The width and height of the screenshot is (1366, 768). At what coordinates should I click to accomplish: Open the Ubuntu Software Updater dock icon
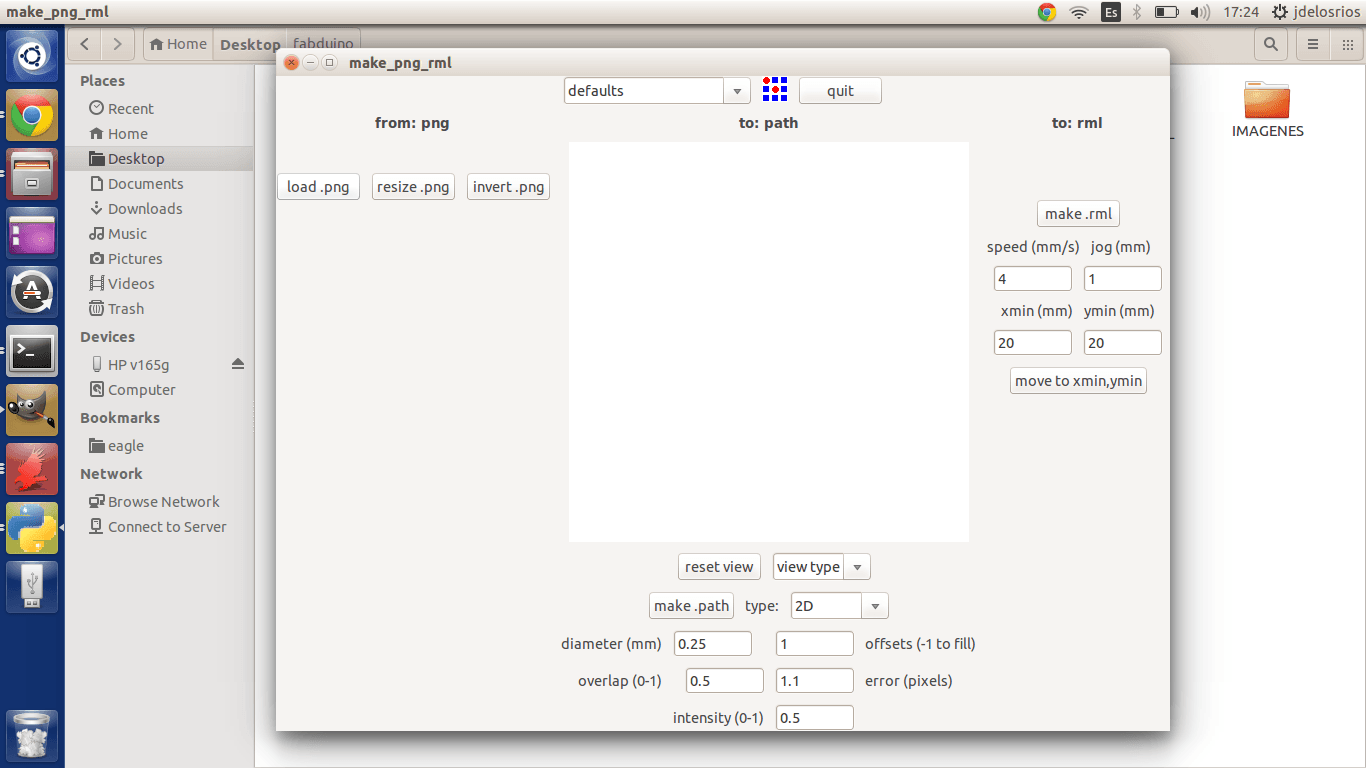pyautogui.click(x=32, y=292)
